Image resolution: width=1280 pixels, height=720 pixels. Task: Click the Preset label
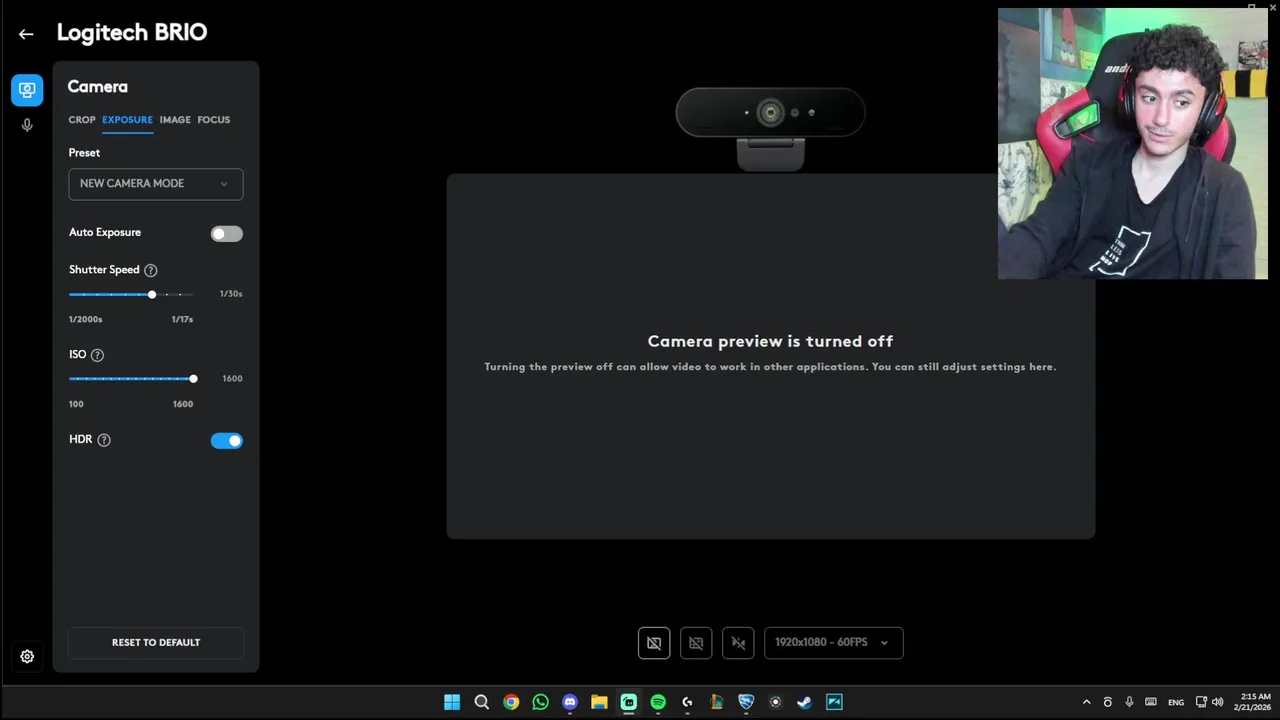coord(84,153)
